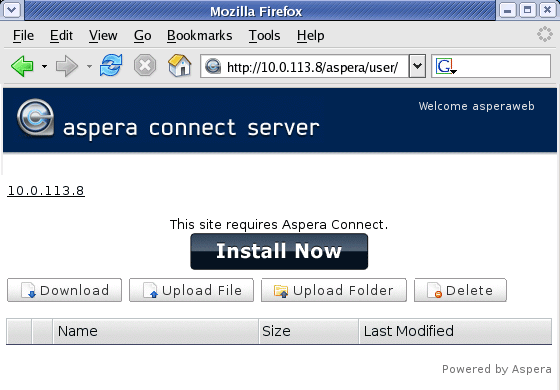Open the File menu
Viewport: 560px width, 390px height.
(x=23, y=36)
